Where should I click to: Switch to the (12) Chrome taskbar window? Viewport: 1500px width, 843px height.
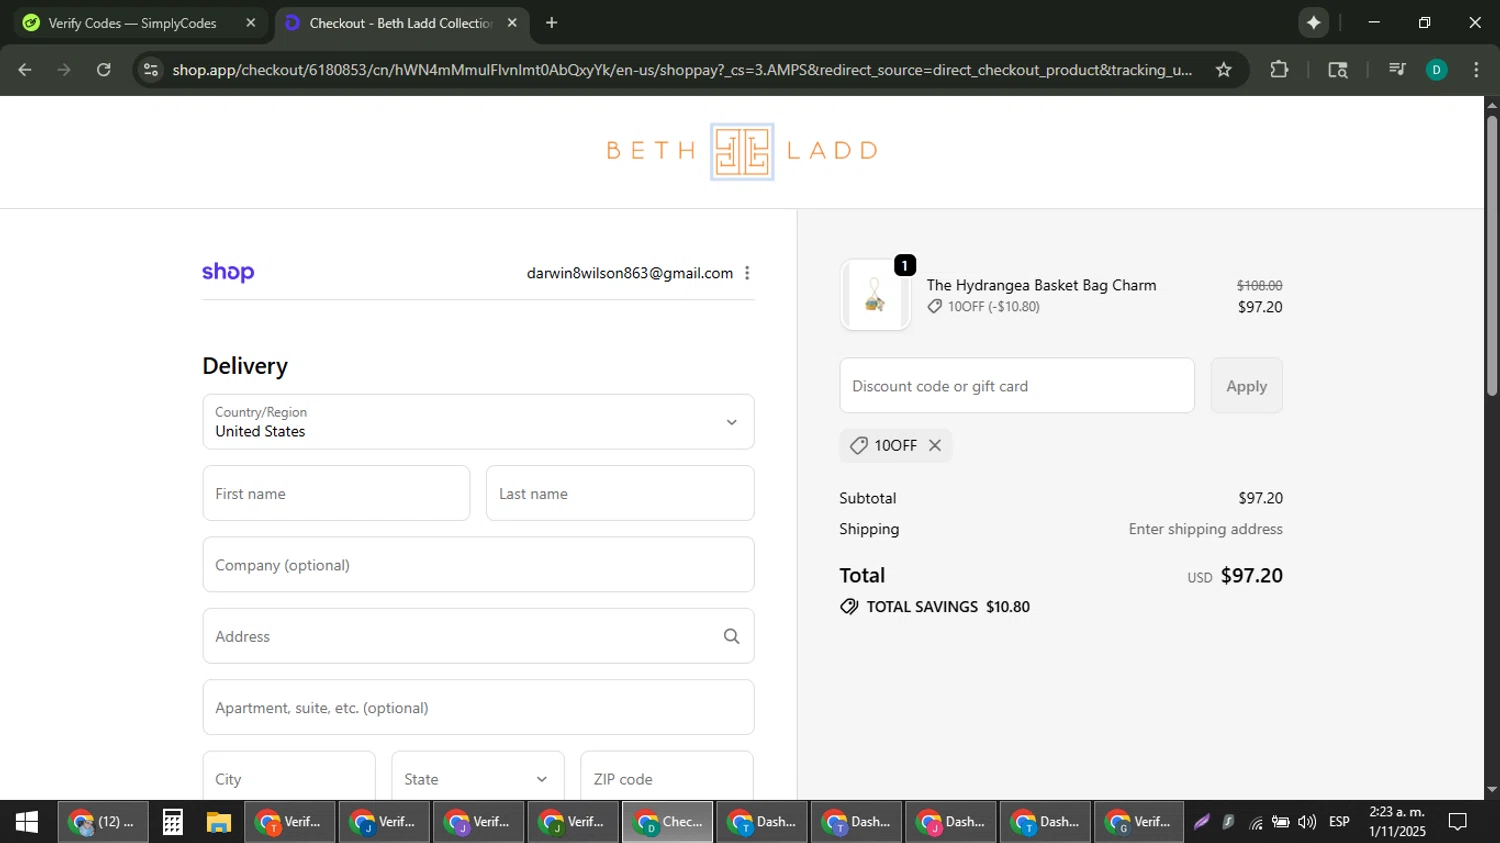tap(103, 822)
